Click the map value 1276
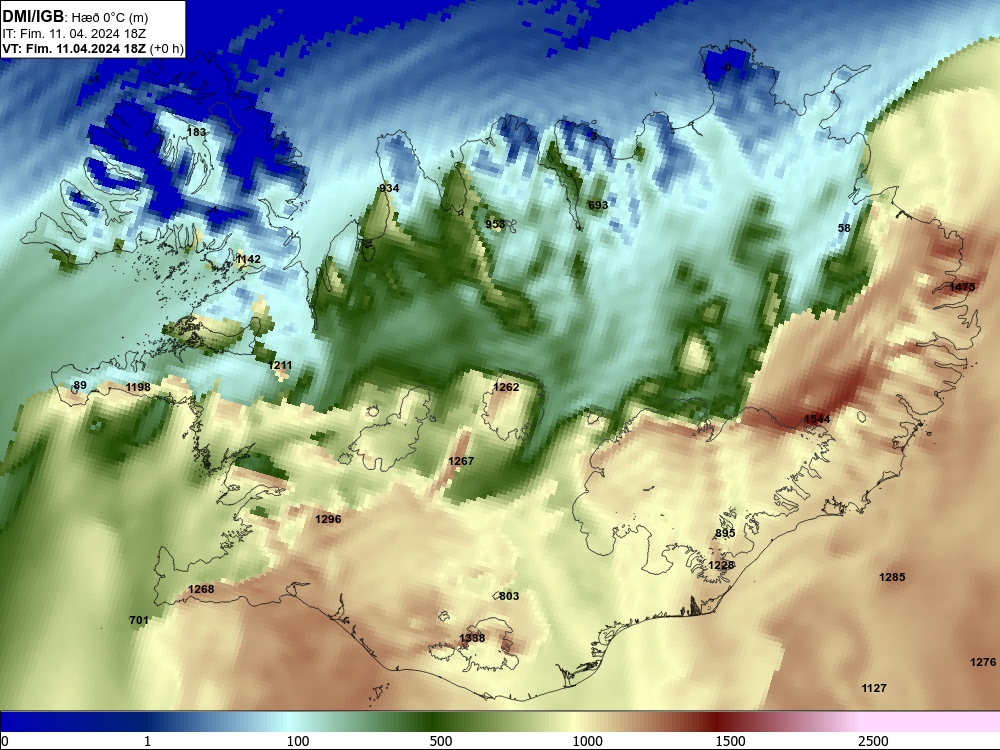 pos(983,662)
